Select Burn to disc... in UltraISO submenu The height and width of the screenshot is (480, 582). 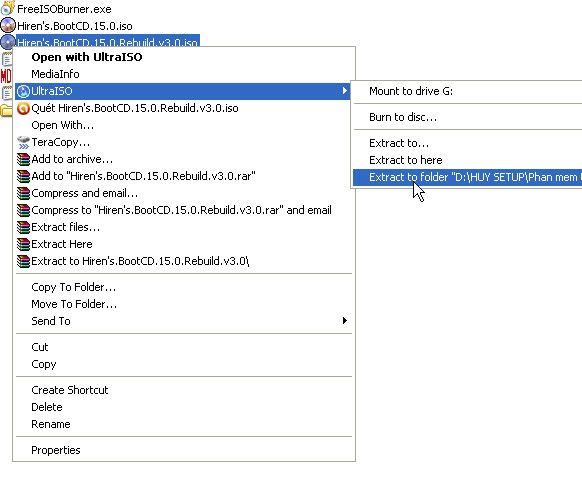click(x=467, y=117)
